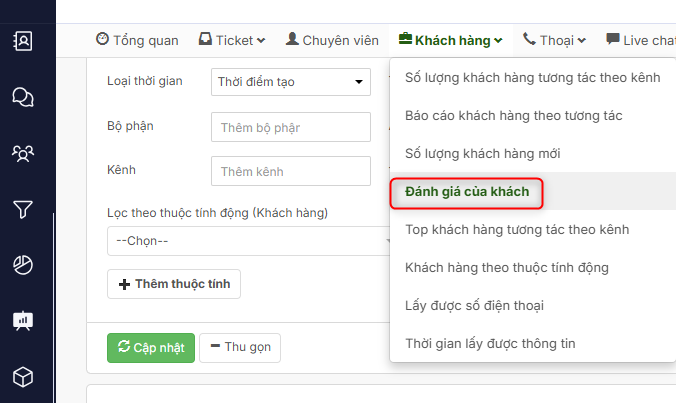The image size is (676, 403).
Task: Open the cube box icon in sidebar
Action: (22, 377)
